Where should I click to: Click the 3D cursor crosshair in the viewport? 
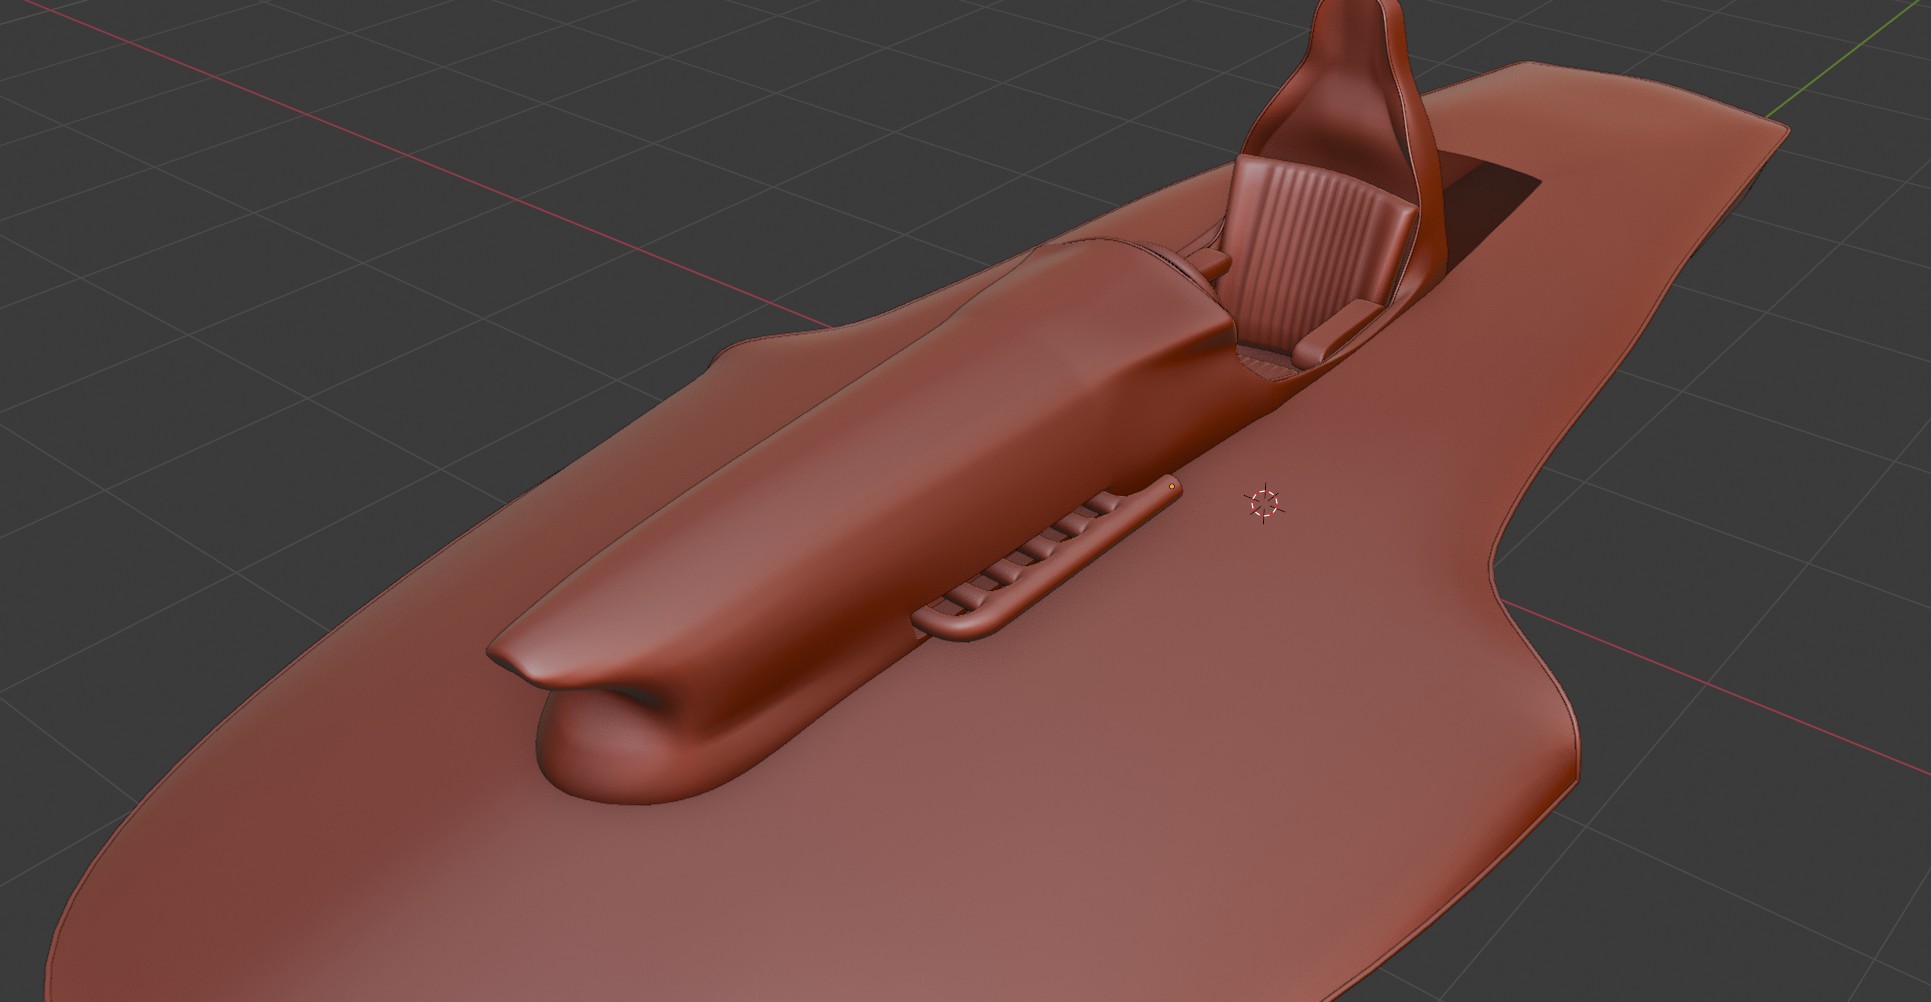1265,503
